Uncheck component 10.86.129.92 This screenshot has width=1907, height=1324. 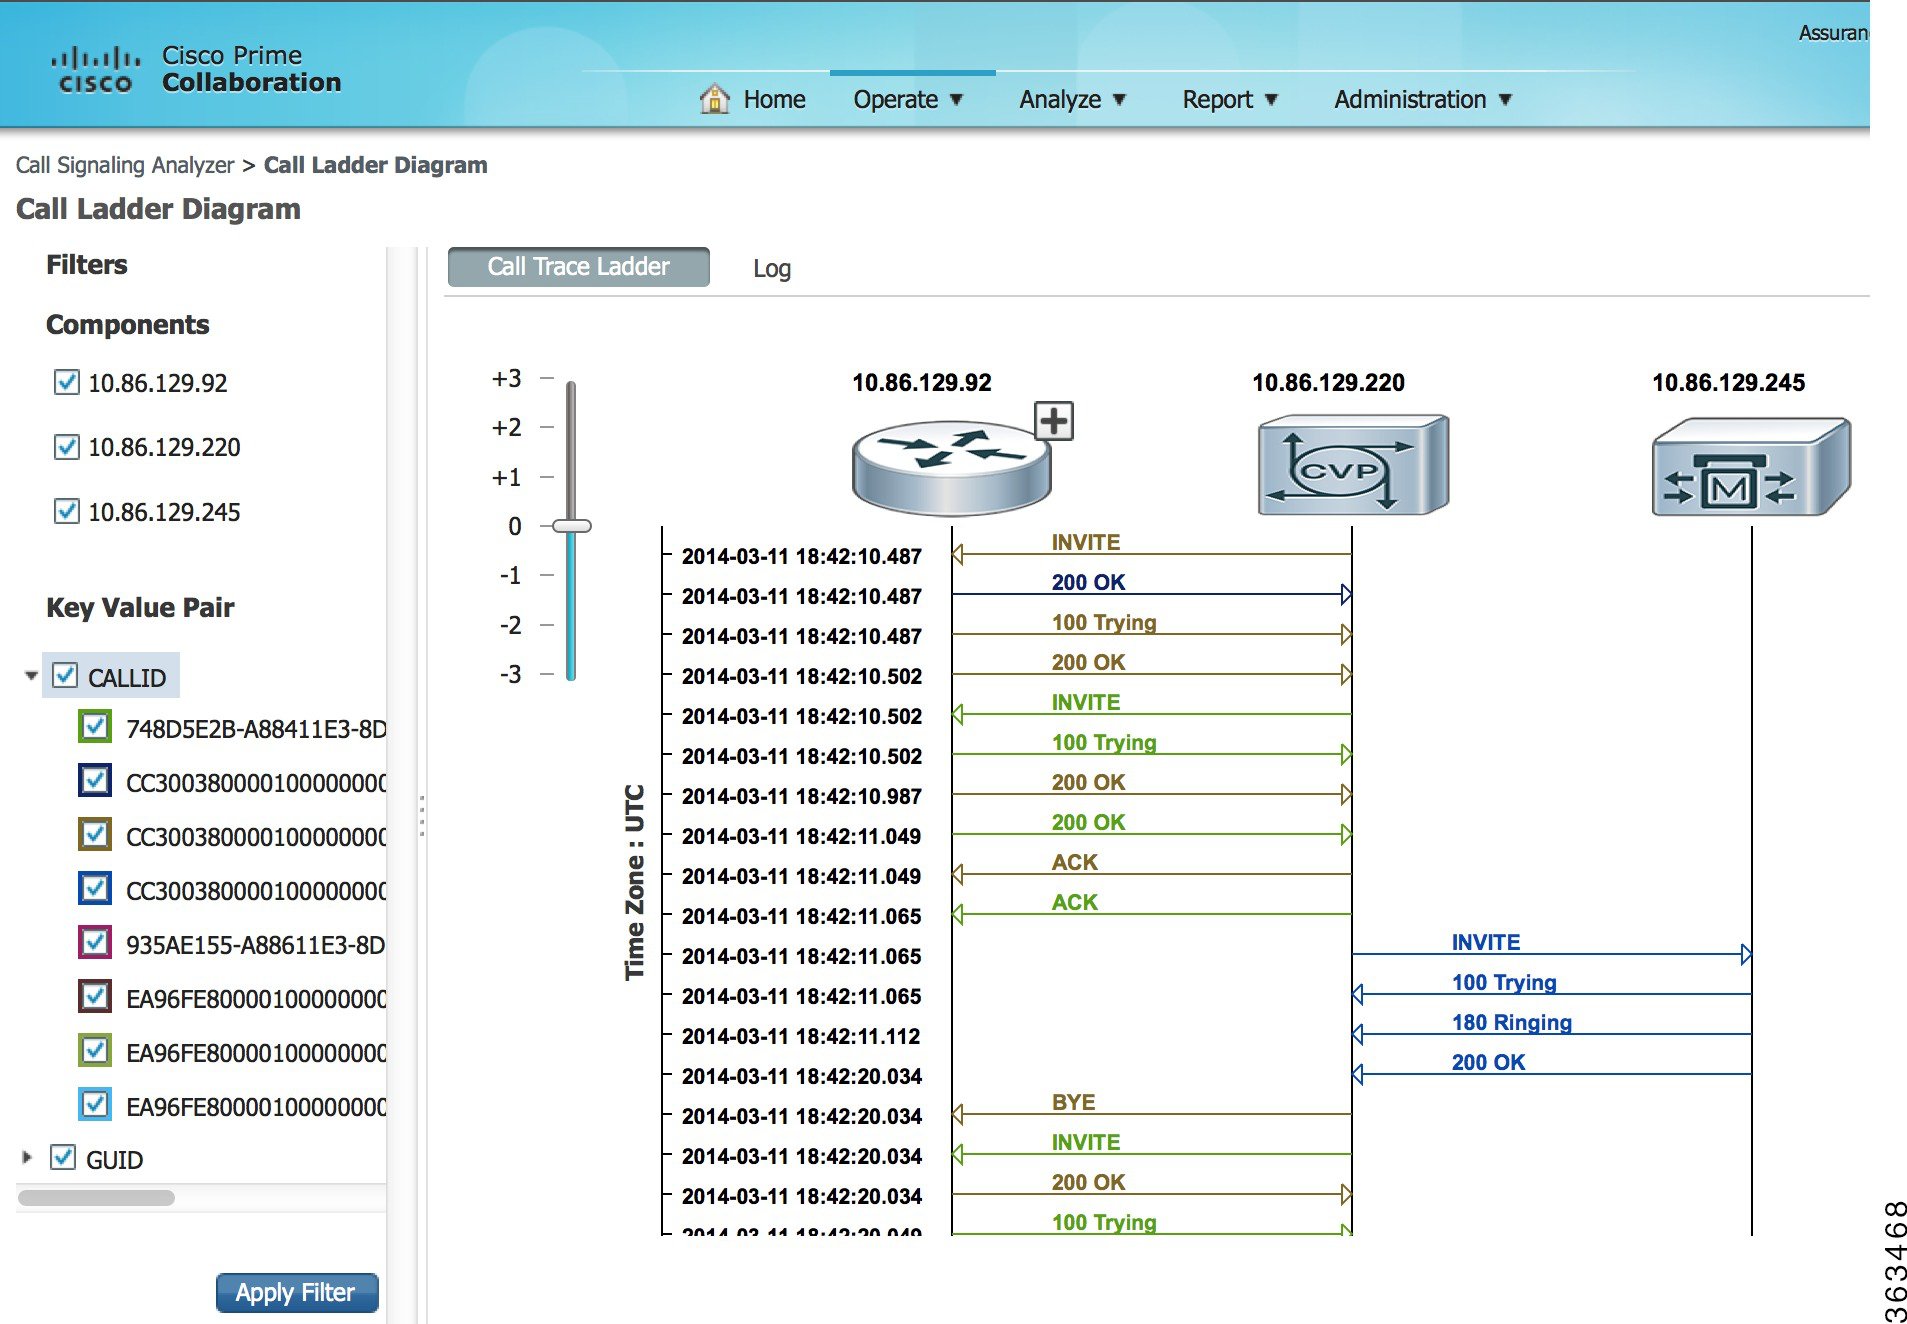(x=66, y=382)
